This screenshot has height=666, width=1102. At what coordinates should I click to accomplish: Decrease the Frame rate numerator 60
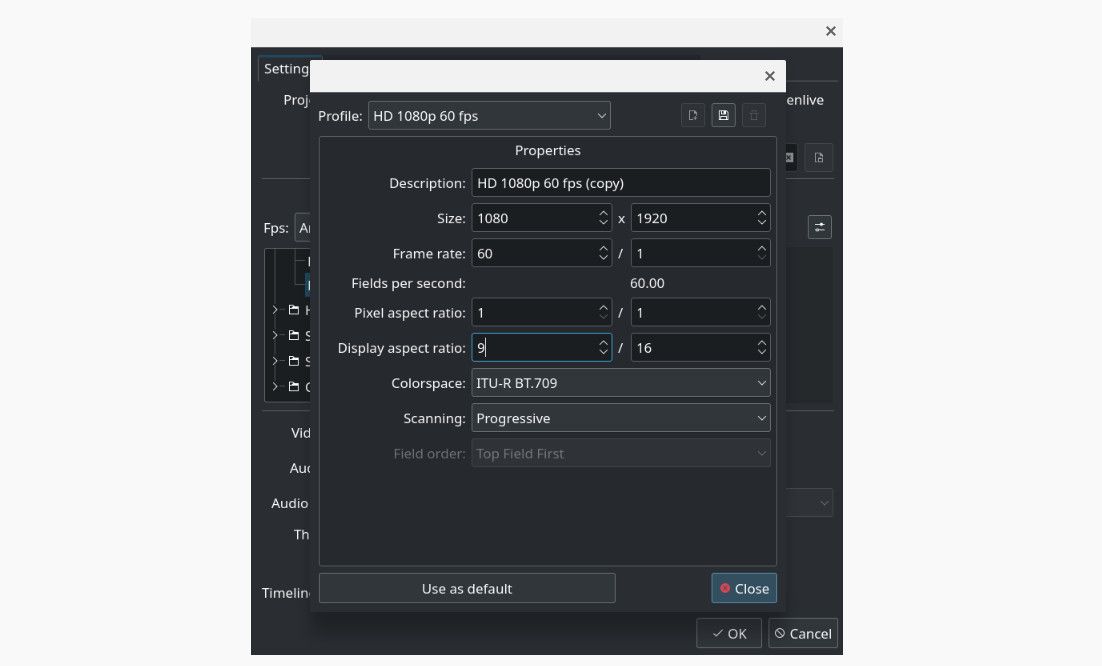pos(603,259)
